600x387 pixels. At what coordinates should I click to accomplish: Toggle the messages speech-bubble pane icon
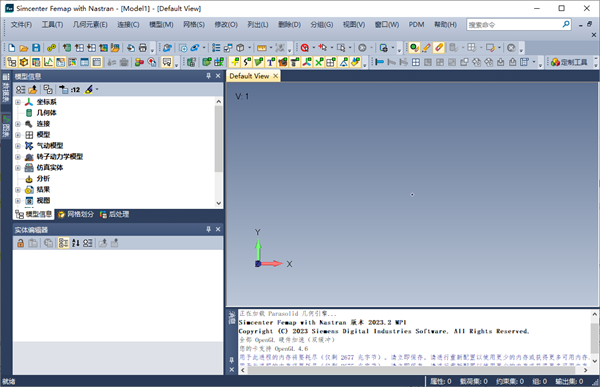point(167,62)
